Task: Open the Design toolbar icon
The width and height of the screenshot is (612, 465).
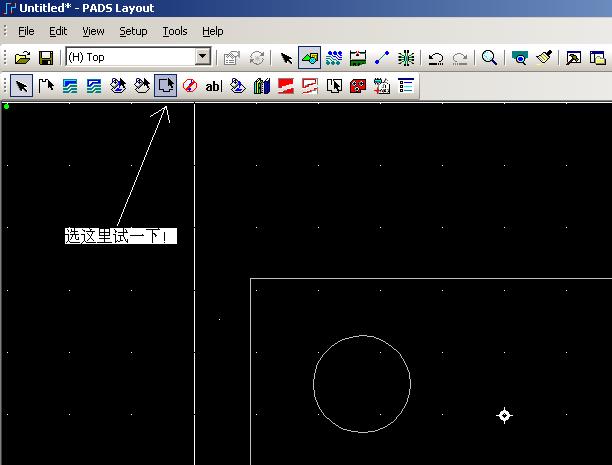Action: coord(334,58)
